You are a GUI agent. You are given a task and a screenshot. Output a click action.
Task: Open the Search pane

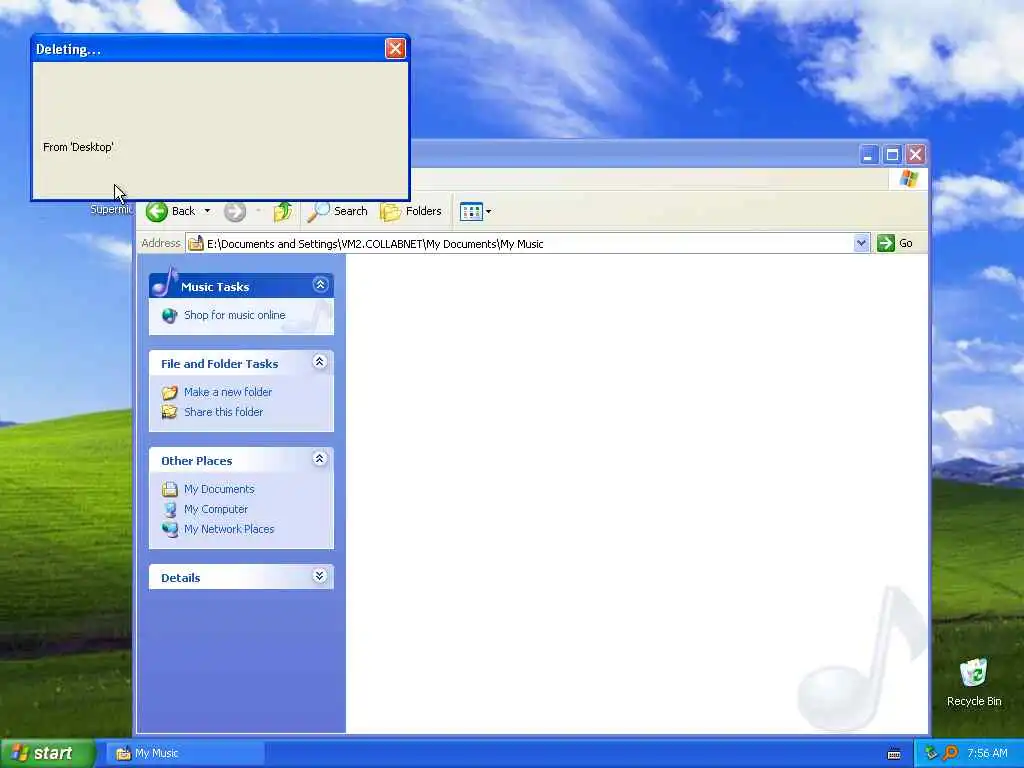click(x=338, y=211)
